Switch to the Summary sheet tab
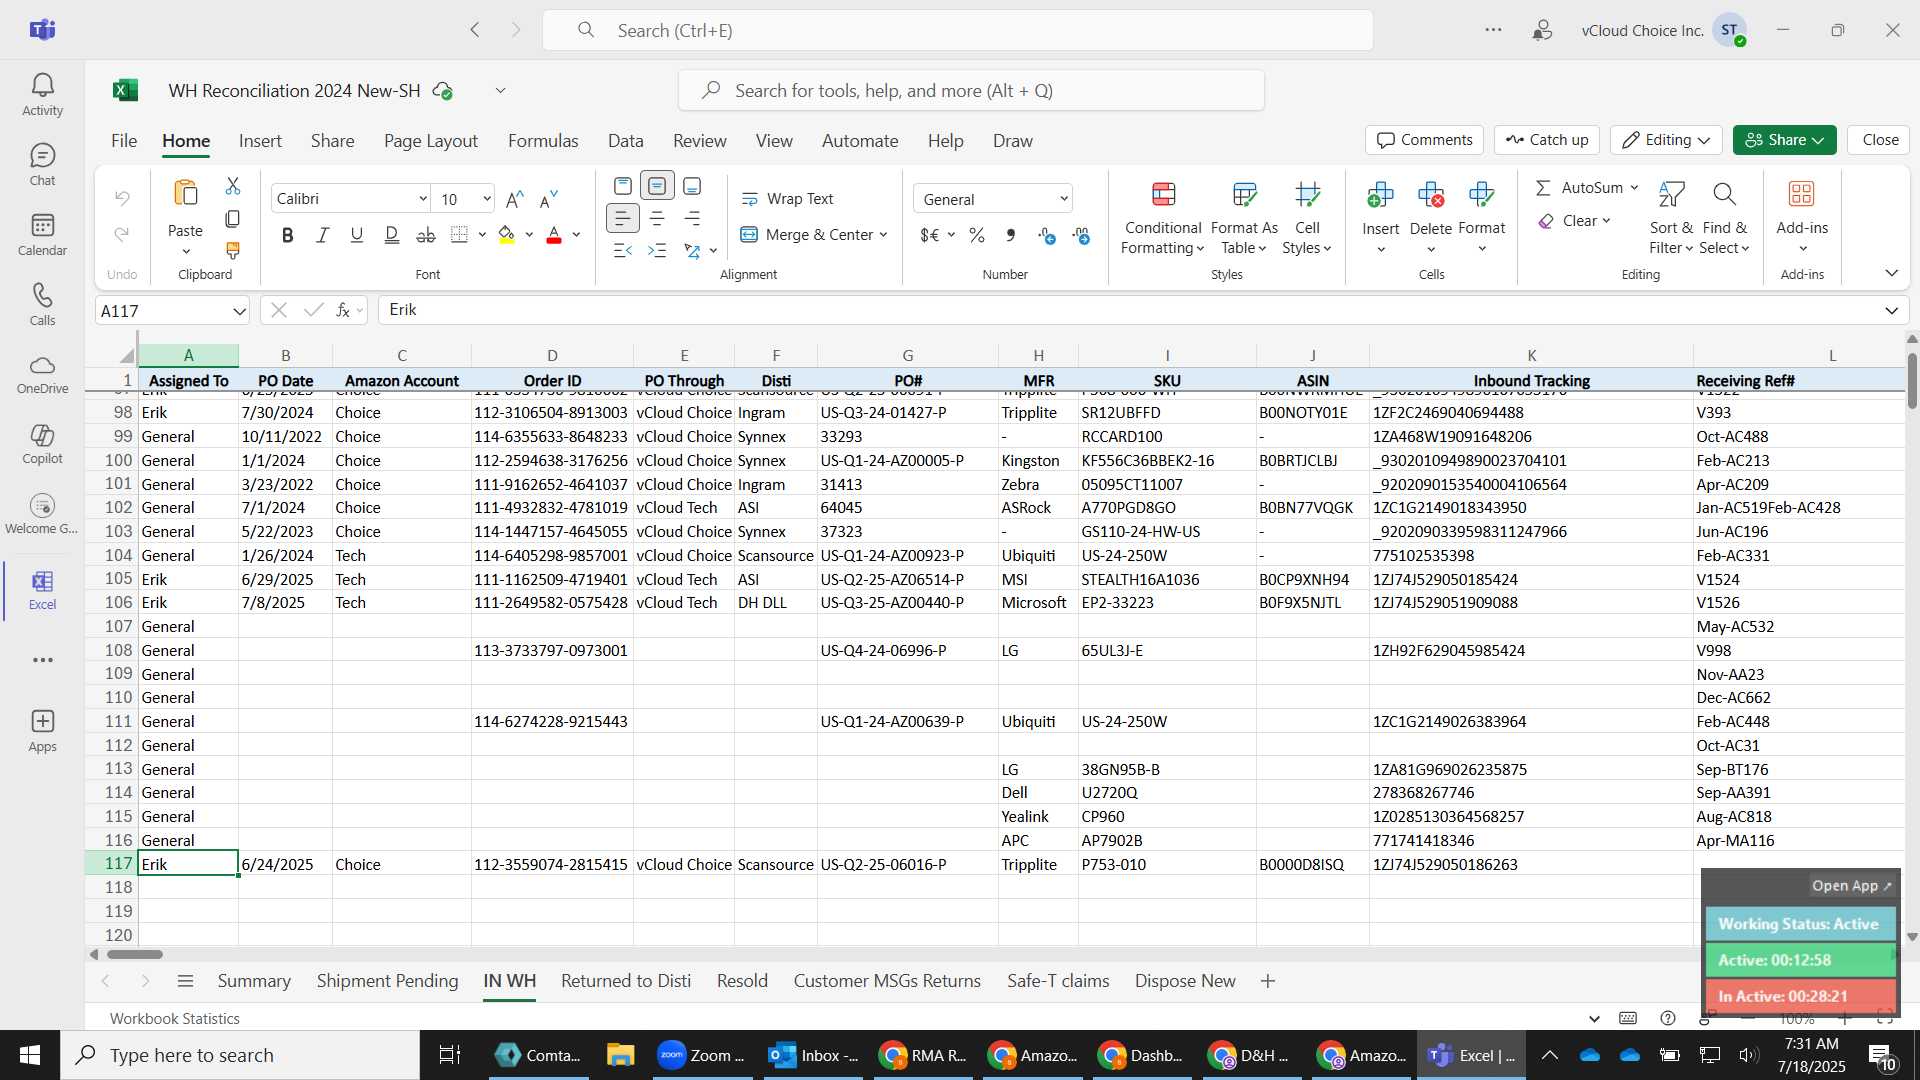 pyautogui.click(x=254, y=981)
